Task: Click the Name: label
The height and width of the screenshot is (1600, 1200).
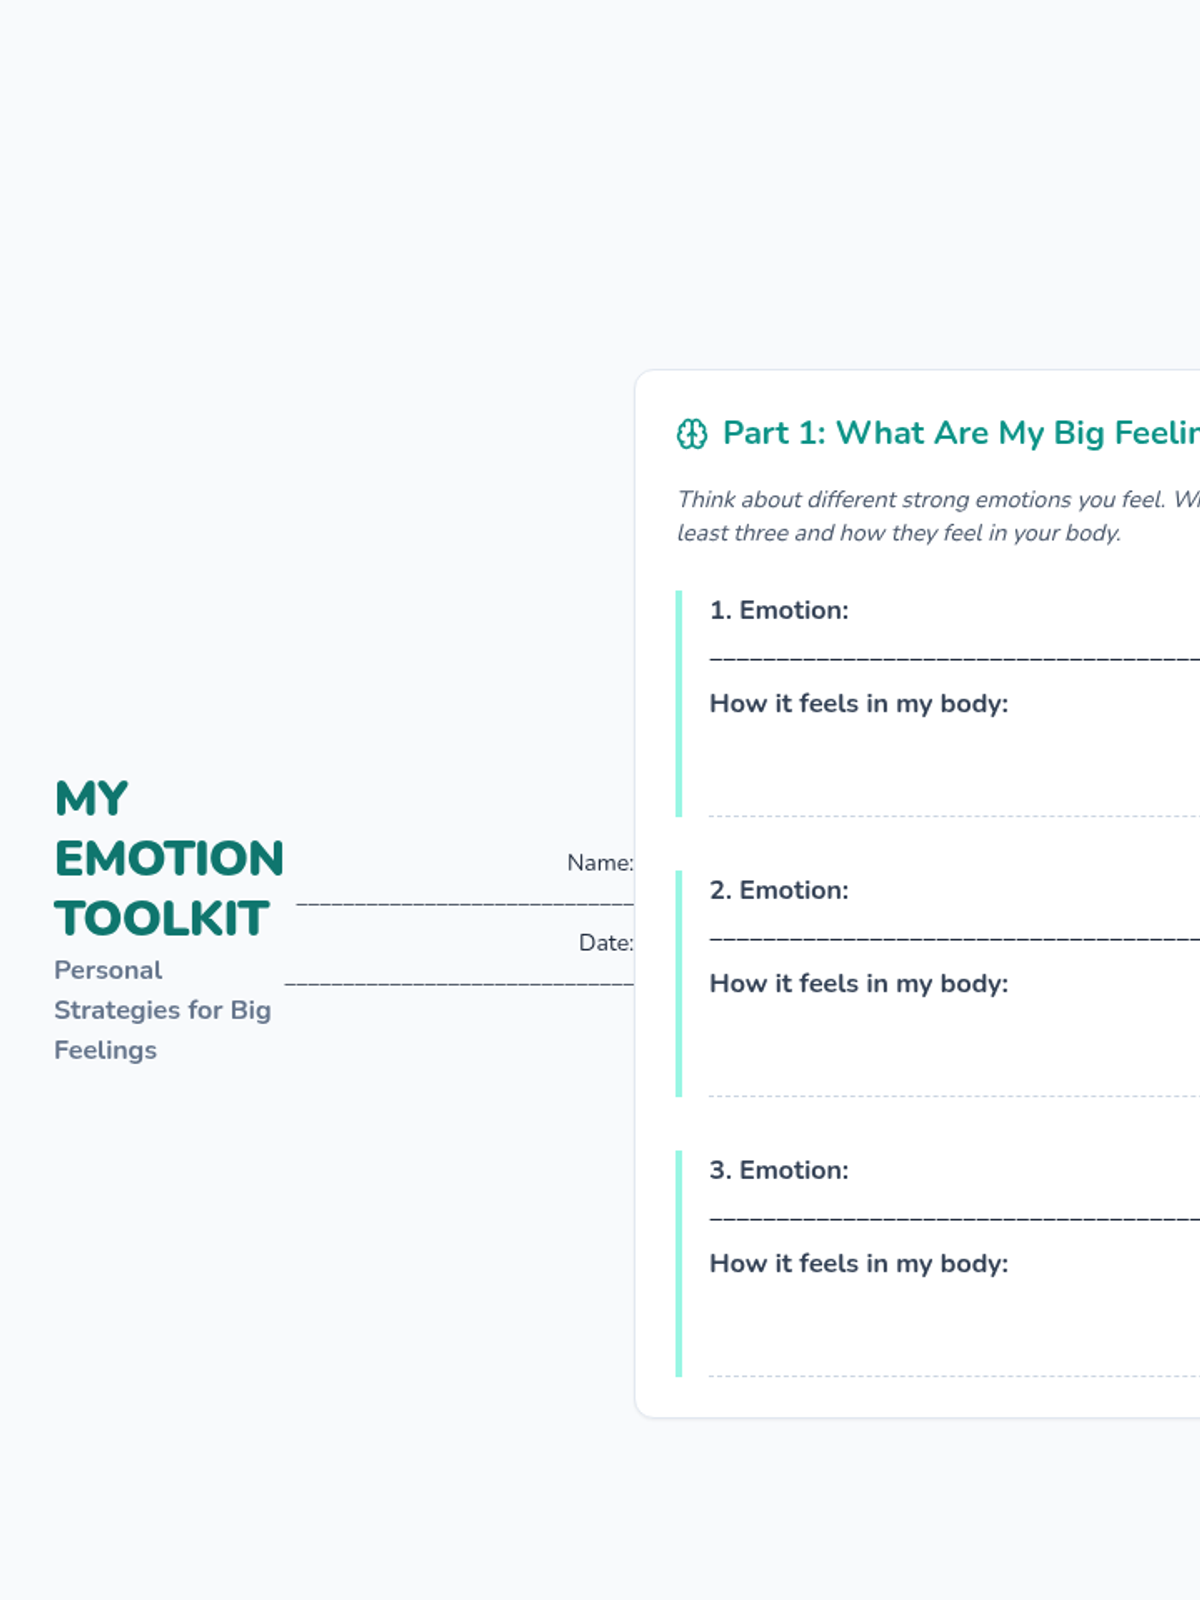Action: coord(600,863)
